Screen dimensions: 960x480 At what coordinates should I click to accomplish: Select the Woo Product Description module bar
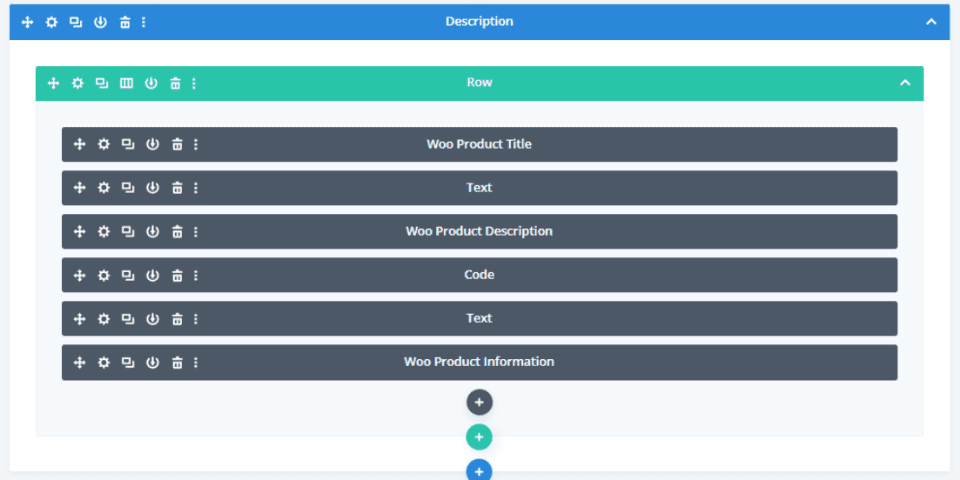pyautogui.click(x=479, y=231)
